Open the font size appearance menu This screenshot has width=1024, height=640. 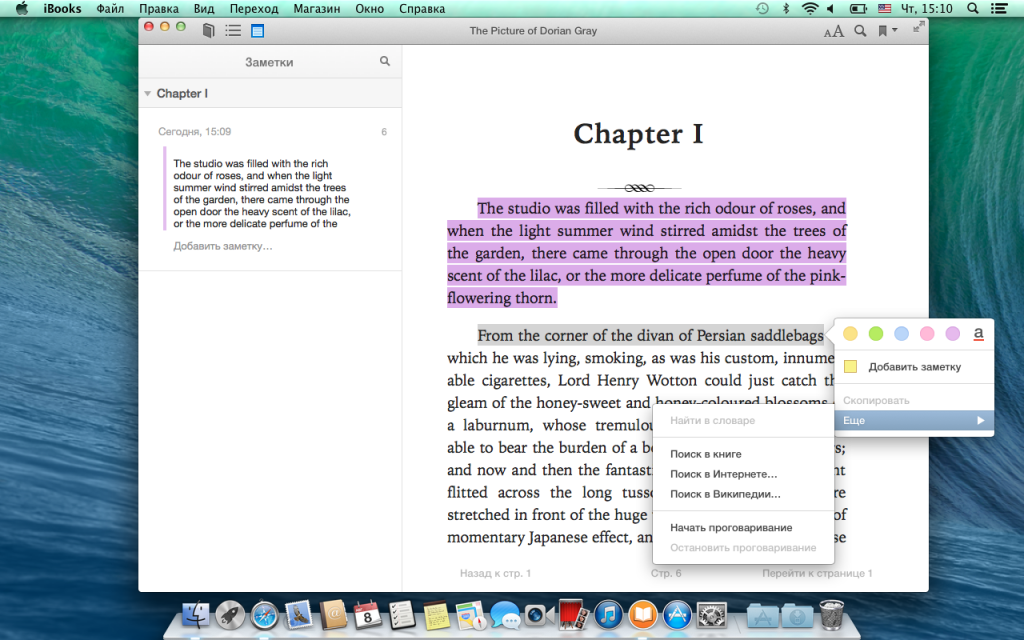pos(833,31)
